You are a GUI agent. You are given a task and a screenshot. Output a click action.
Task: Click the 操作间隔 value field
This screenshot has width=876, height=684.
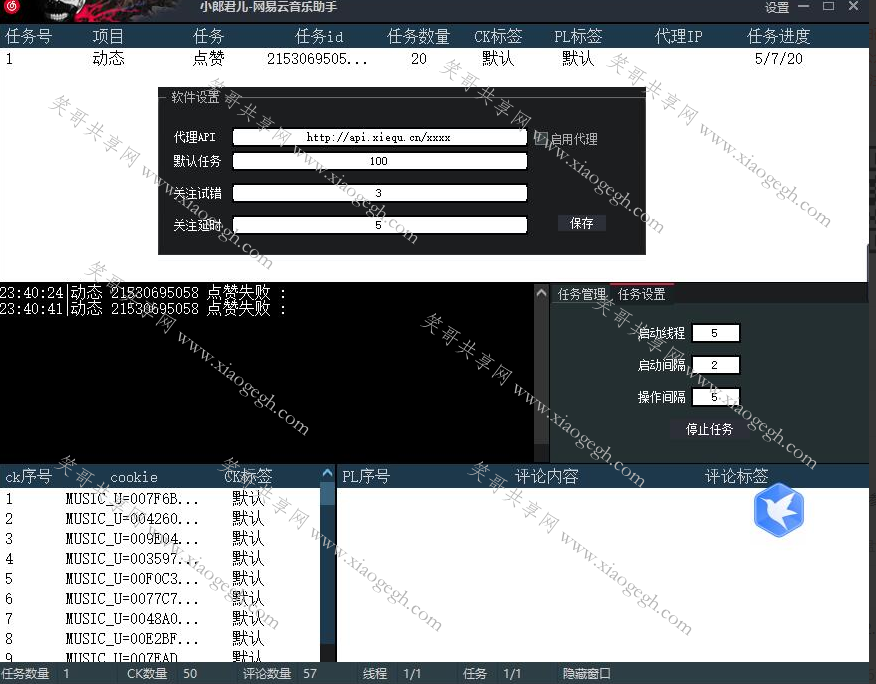pyautogui.click(x=715, y=397)
